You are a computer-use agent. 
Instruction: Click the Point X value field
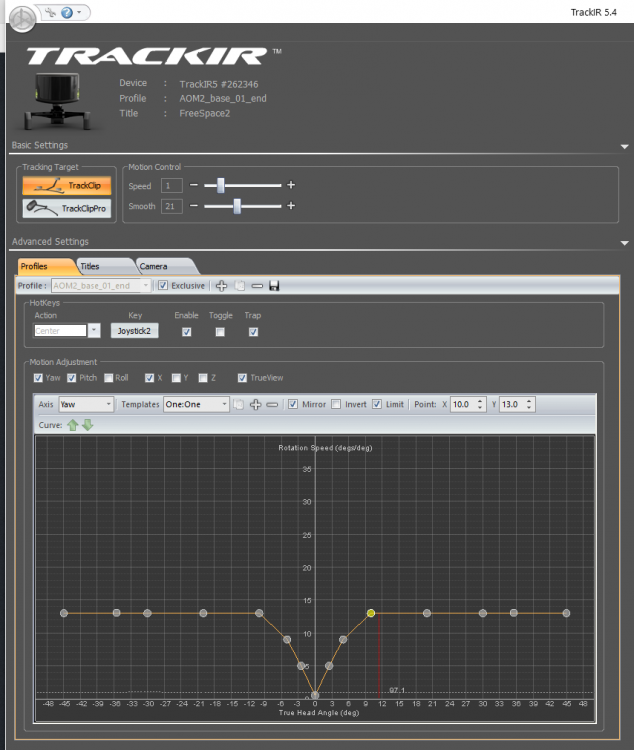[x=463, y=404]
